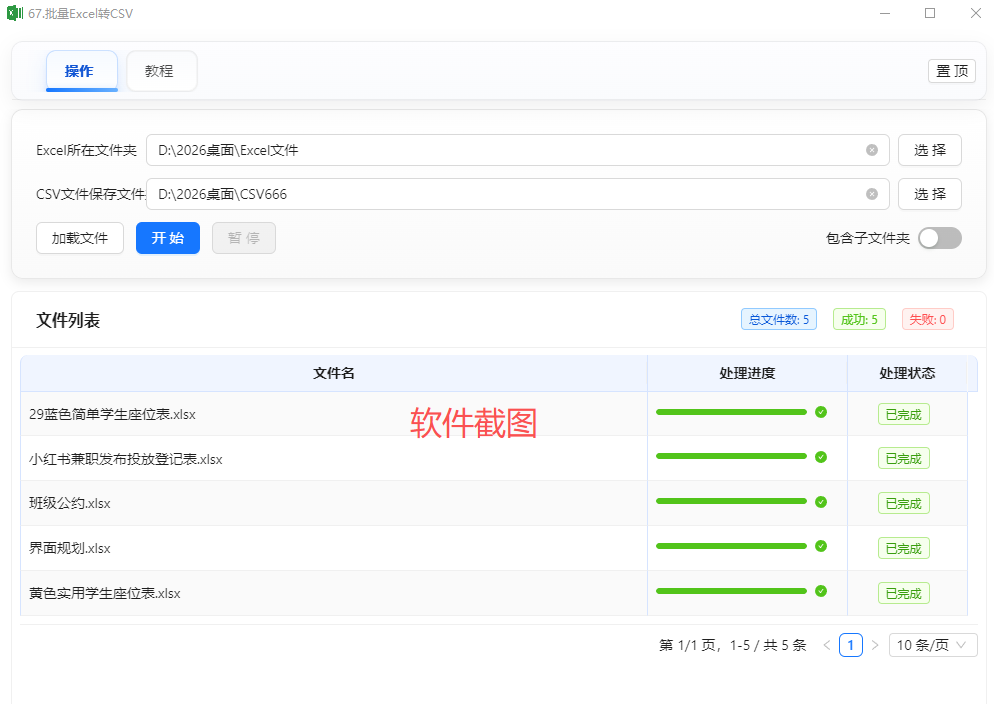Switch to the 教程 tab
Screen dimensions: 994x704
tap(160, 71)
